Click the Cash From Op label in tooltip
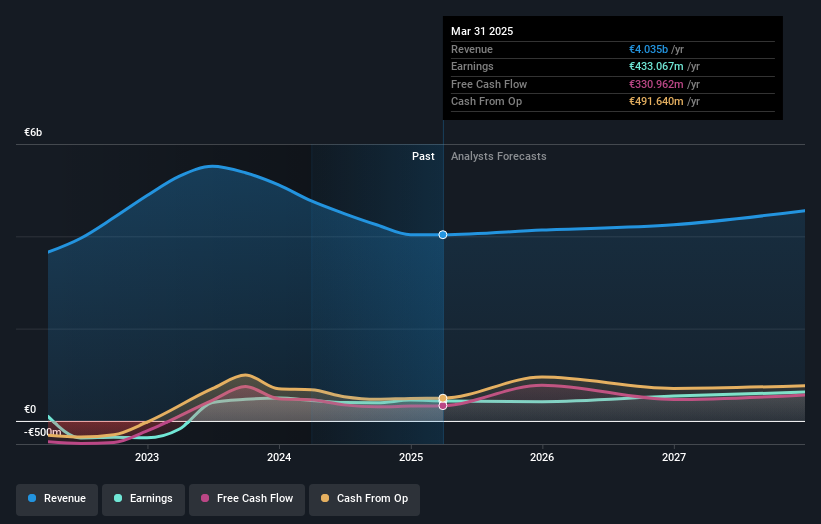 [x=486, y=102]
